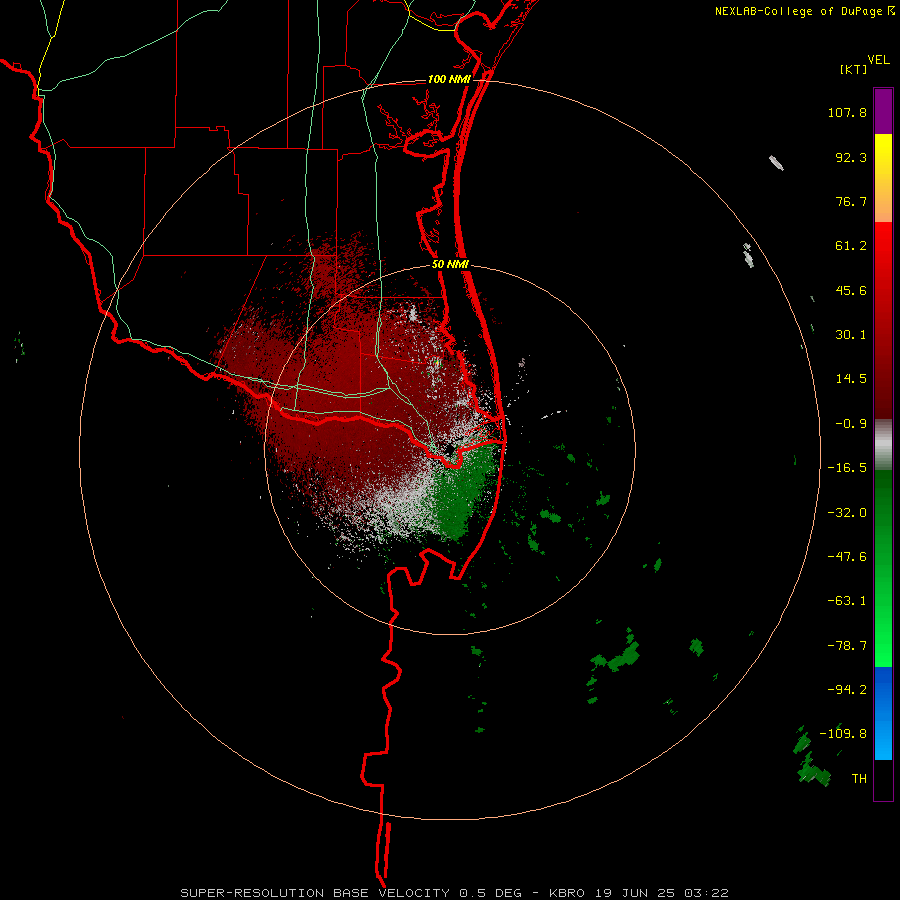
Task: Click the -47.6 velocity legend value
Action: pos(847,557)
